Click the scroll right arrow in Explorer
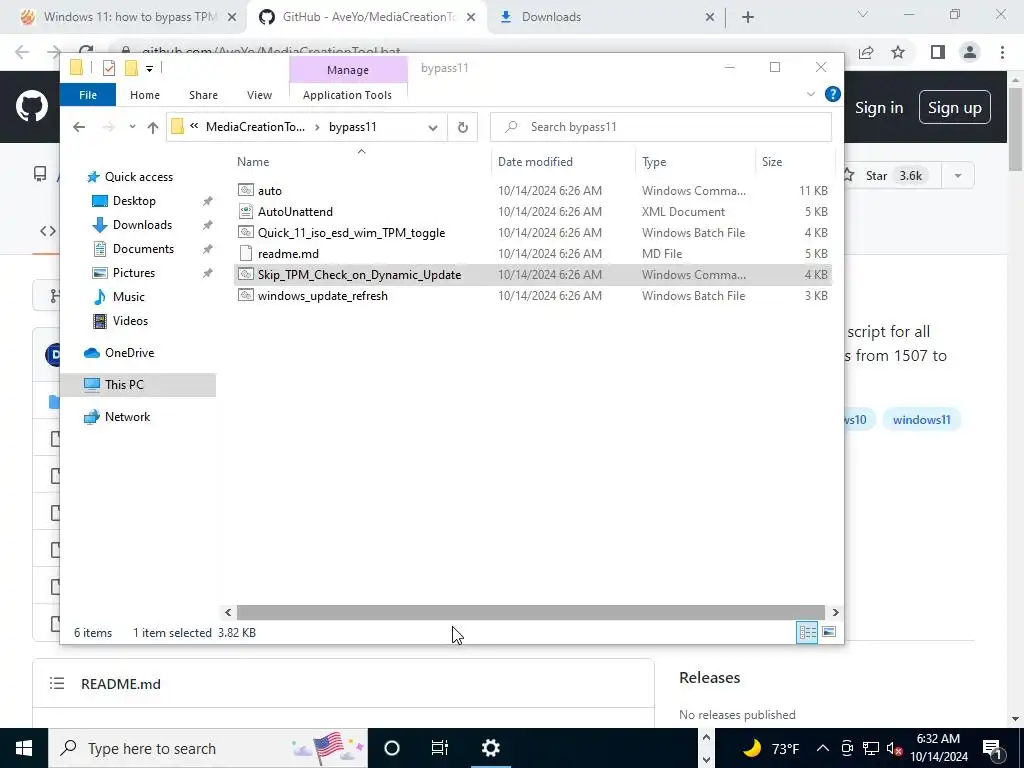 tap(835, 613)
